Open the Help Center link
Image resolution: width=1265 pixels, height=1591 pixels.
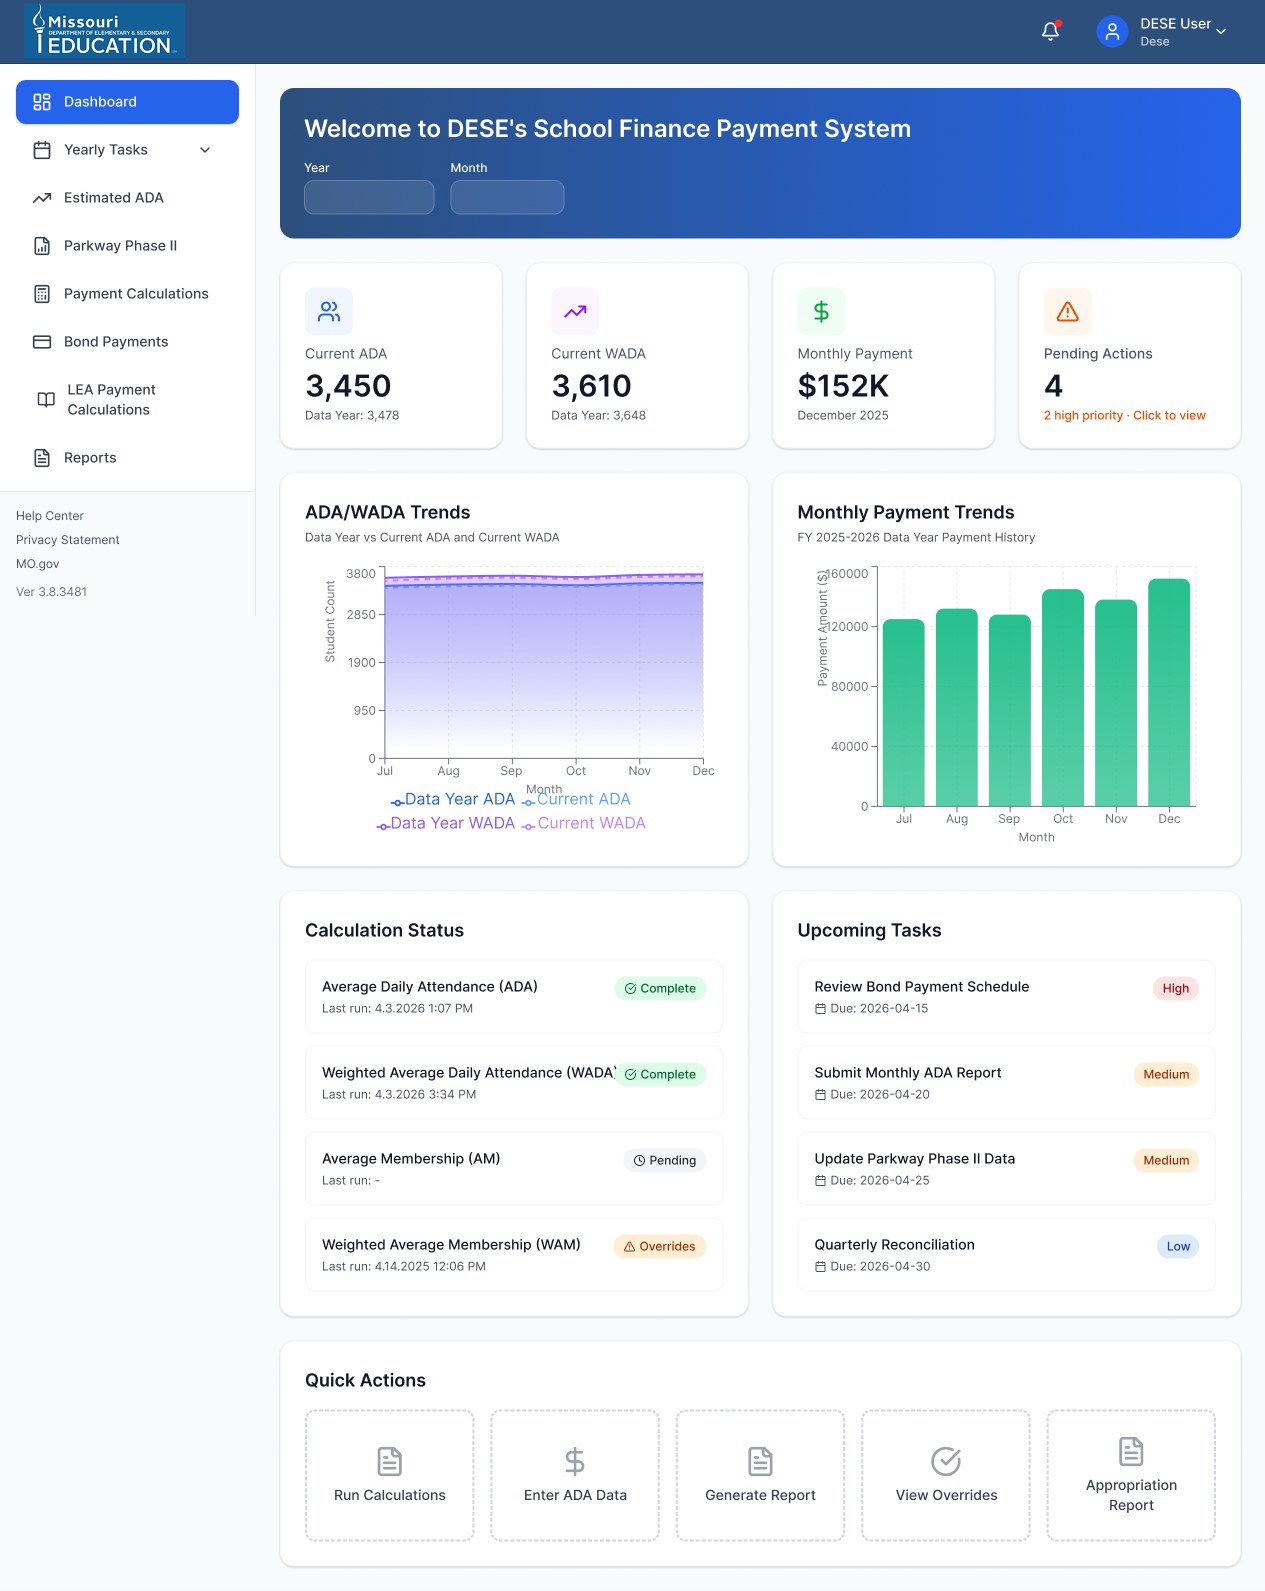pos(50,516)
